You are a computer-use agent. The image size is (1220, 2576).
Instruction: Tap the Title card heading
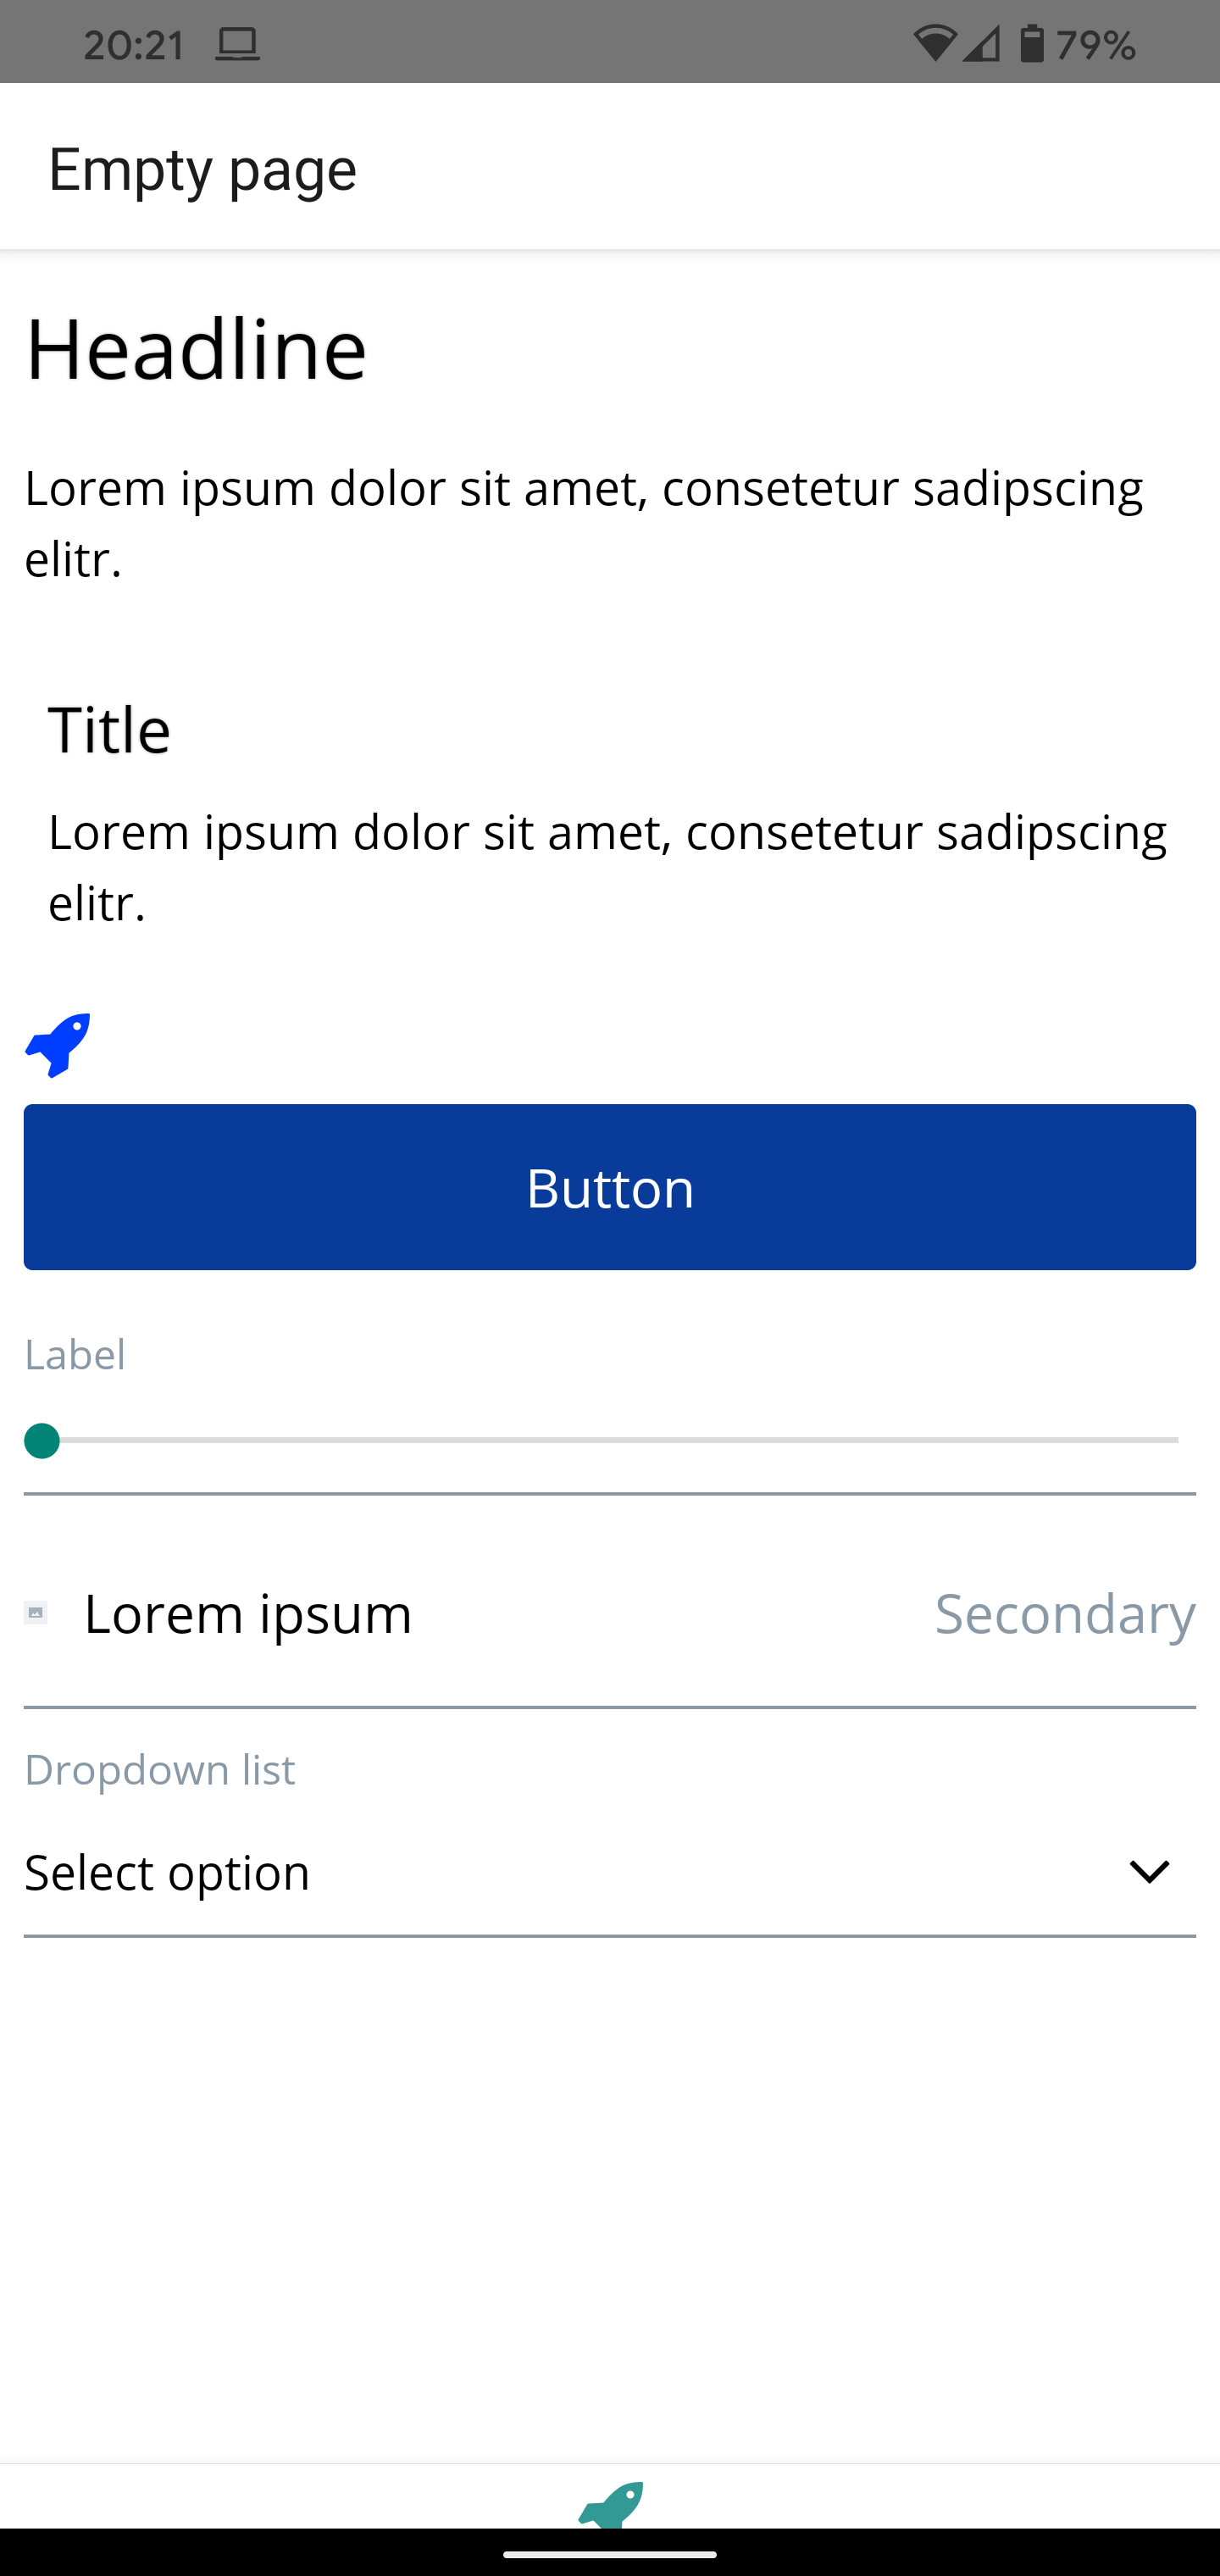tap(110, 729)
